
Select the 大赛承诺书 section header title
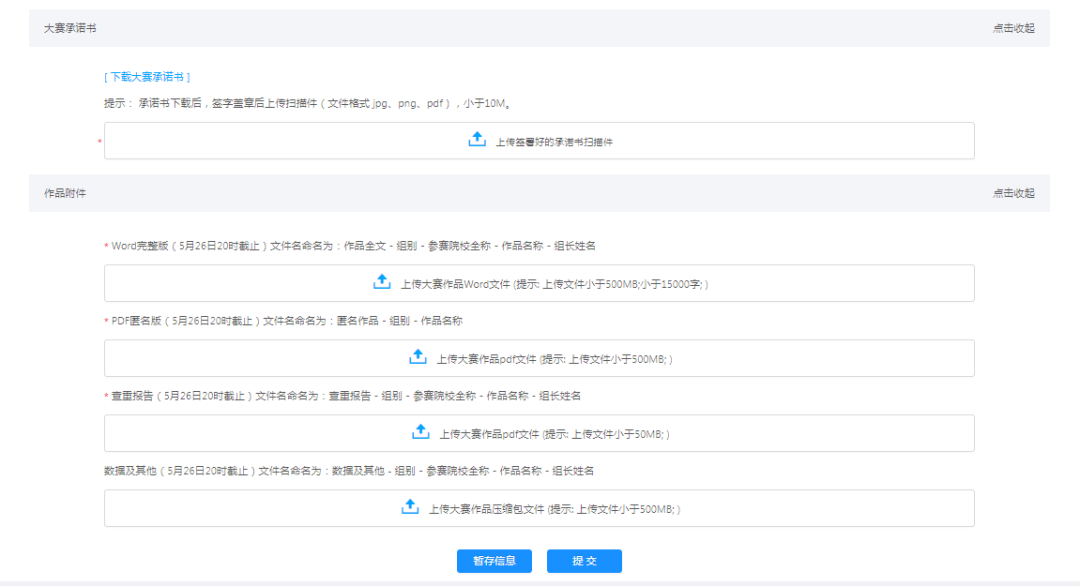[x=70, y=28]
